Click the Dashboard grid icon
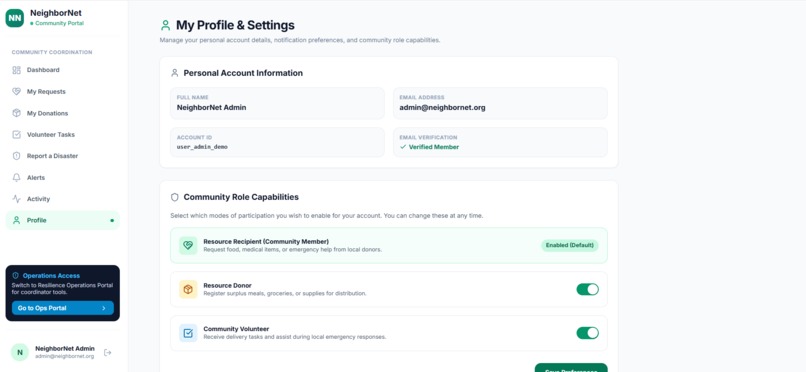Screen dimensions: 806x372 coord(16,70)
